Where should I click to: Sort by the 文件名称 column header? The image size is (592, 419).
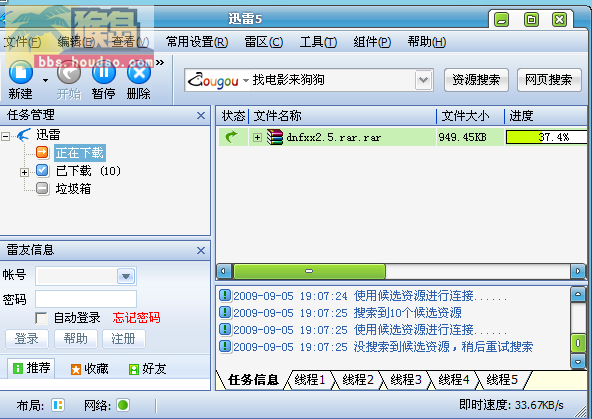coord(343,116)
